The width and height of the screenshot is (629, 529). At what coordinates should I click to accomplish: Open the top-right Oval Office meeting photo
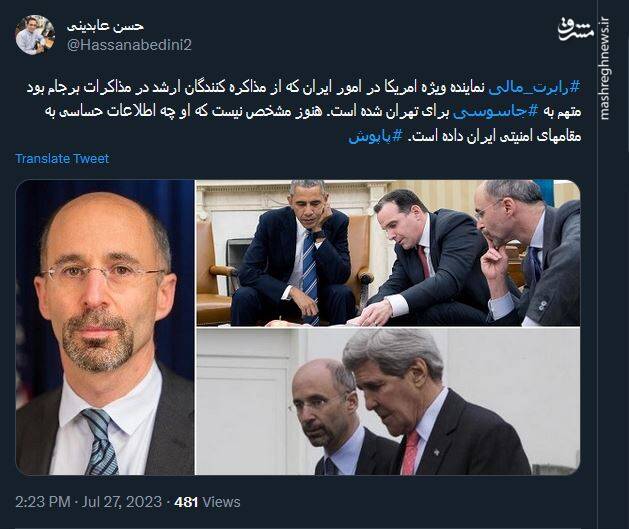click(x=388, y=253)
